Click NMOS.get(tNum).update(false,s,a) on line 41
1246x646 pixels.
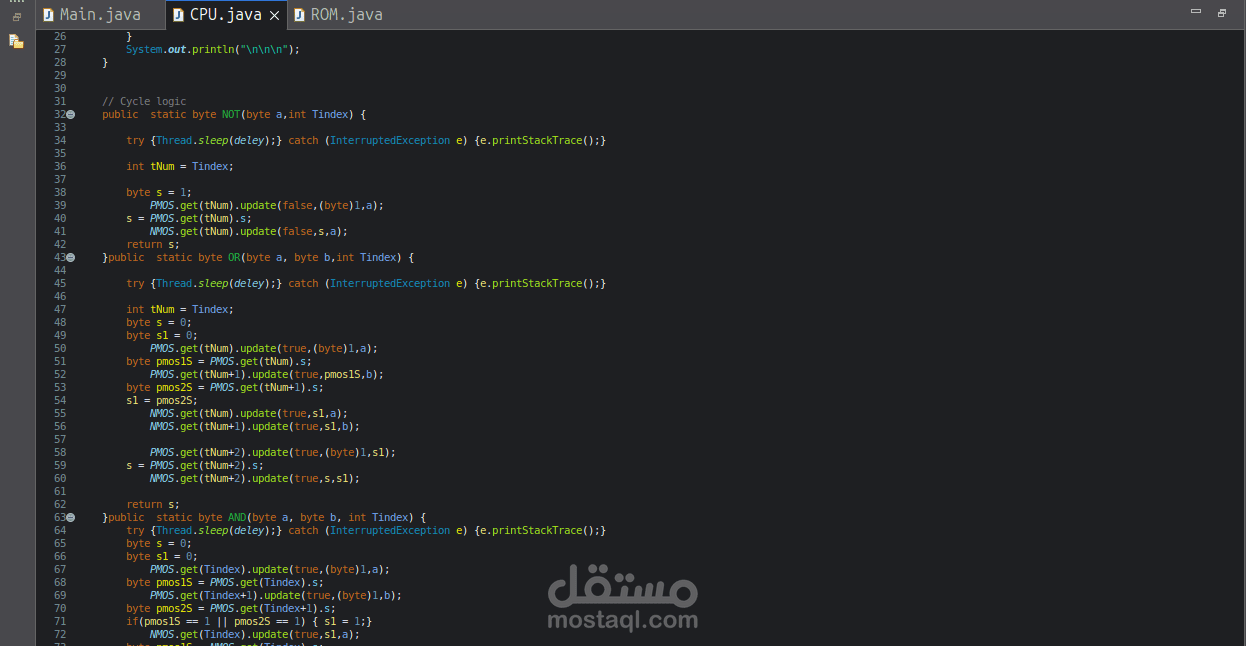tap(249, 231)
